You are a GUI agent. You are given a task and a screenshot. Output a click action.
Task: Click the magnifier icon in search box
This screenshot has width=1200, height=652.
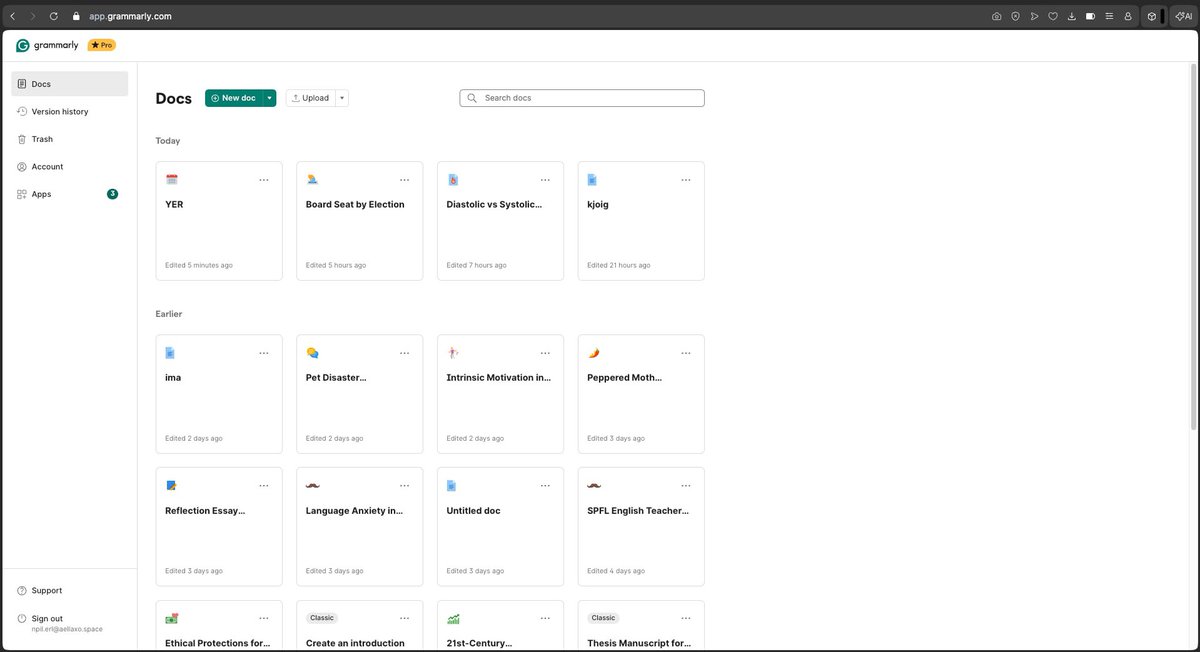[x=472, y=98]
